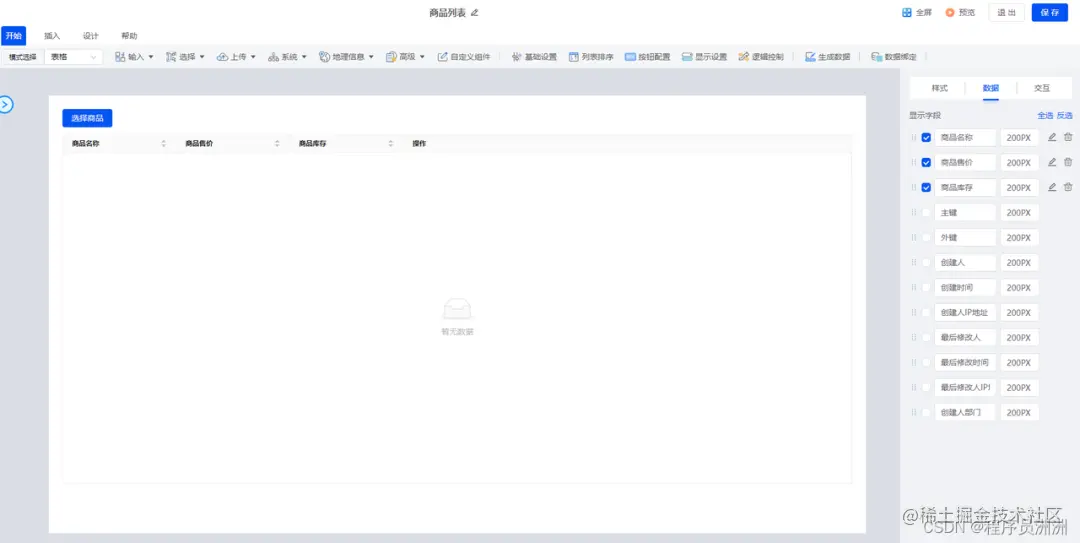
Task: Click the 创建人IP地址 field name input
Action: point(965,312)
